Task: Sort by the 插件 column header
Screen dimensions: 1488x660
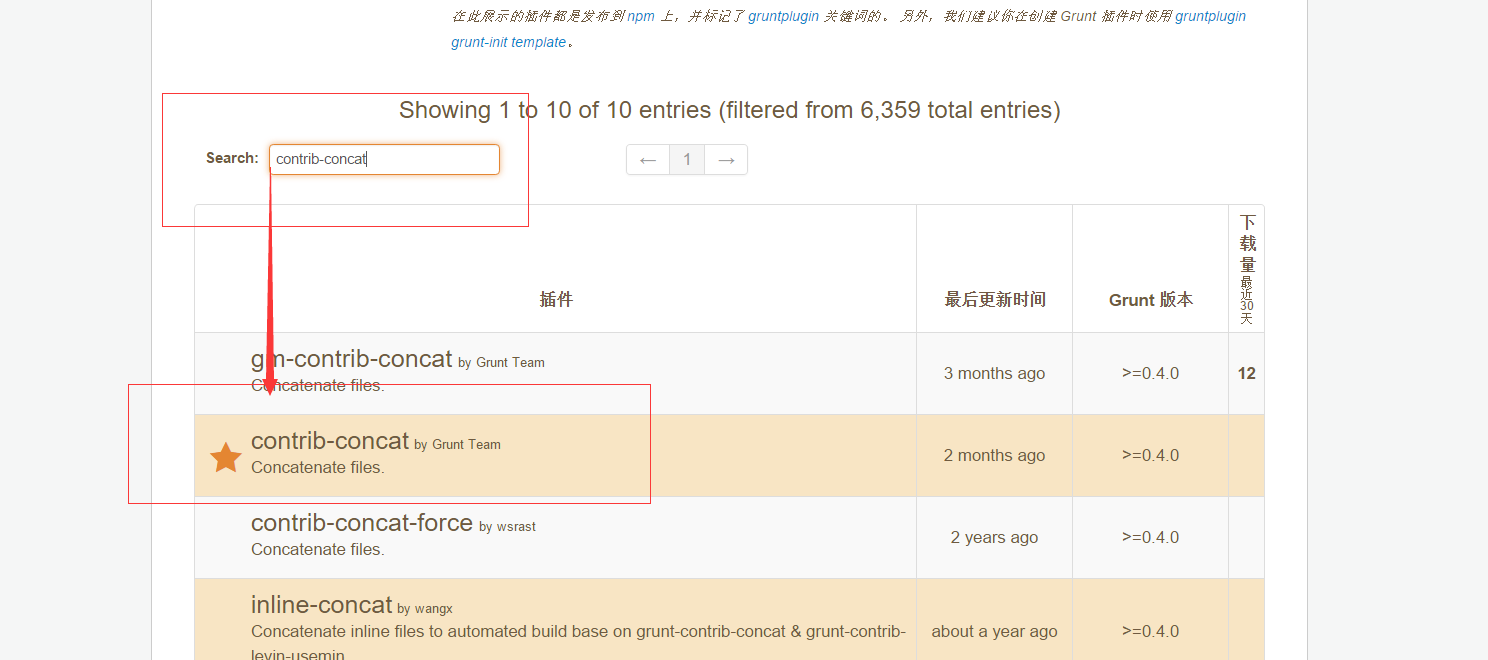Action: tap(556, 299)
